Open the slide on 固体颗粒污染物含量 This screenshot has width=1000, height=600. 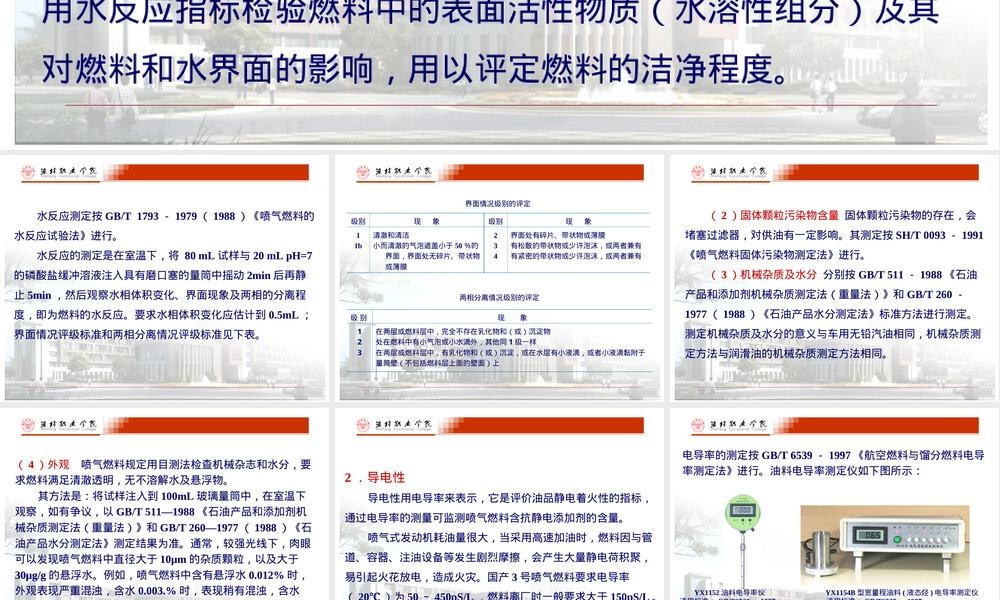tap(834, 277)
